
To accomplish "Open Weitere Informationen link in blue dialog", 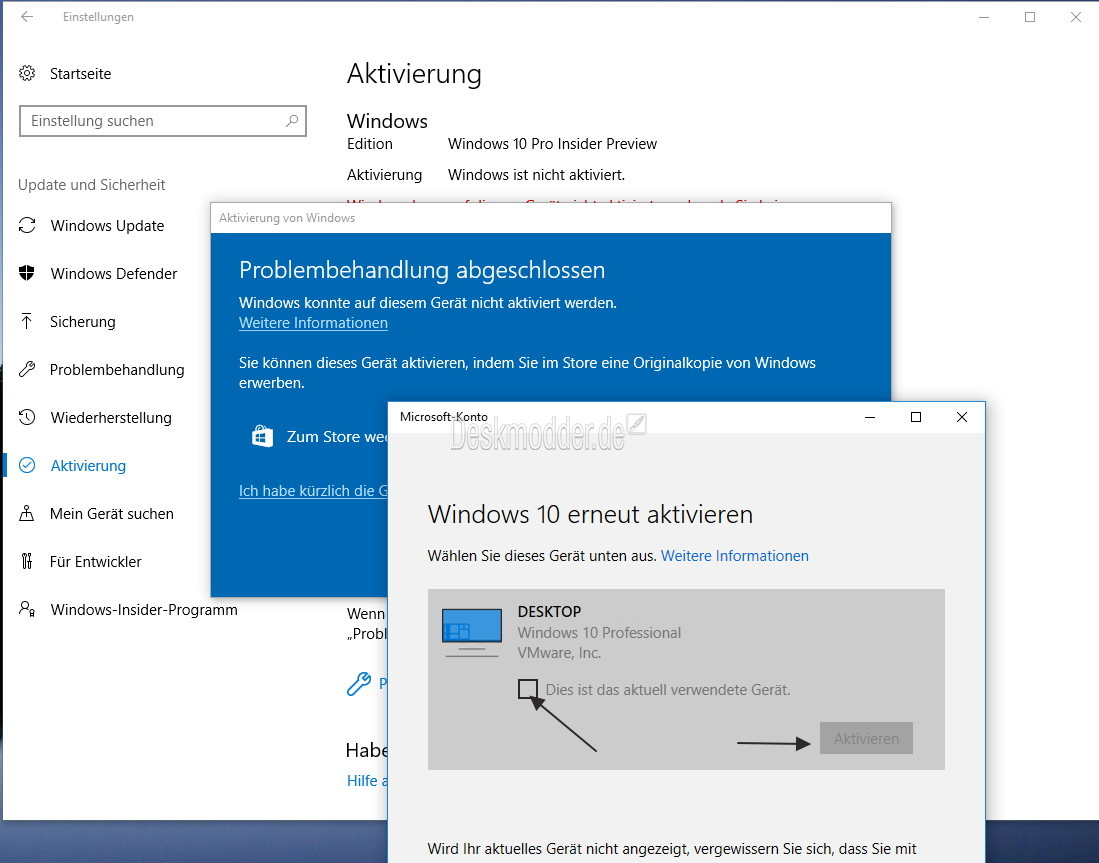I will (x=313, y=323).
